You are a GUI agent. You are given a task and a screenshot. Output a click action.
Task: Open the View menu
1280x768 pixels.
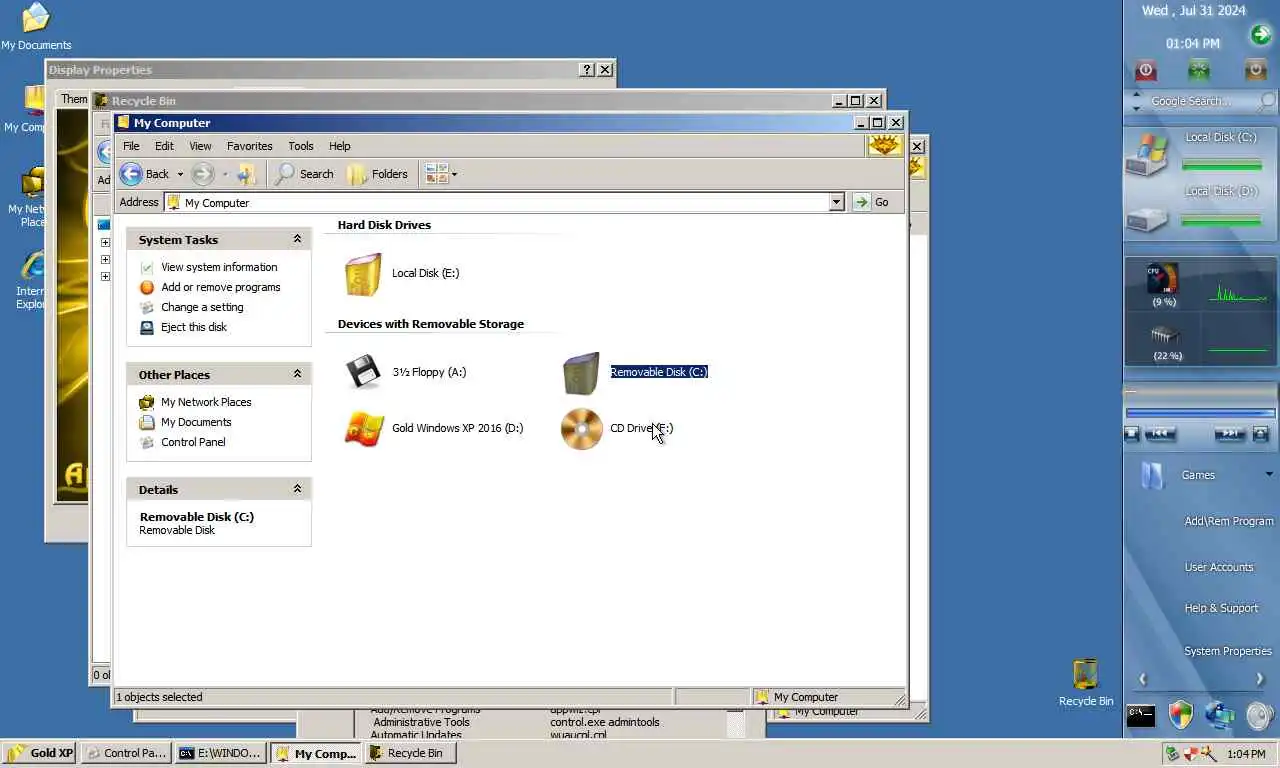tap(200, 146)
